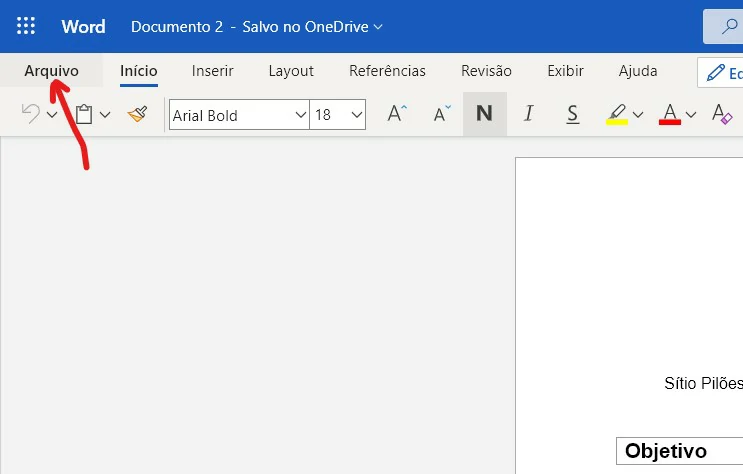Open the Arquivo menu

(x=51, y=71)
